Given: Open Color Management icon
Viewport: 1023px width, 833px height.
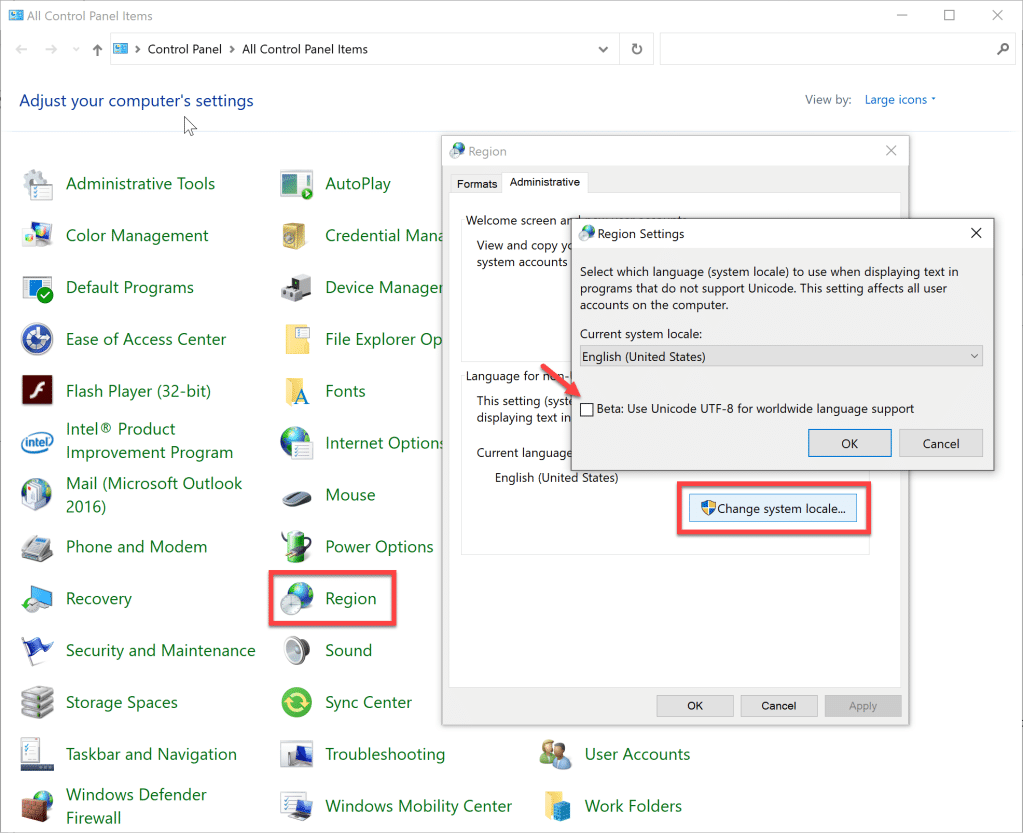Looking at the screenshot, I should [x=37, y=235].
